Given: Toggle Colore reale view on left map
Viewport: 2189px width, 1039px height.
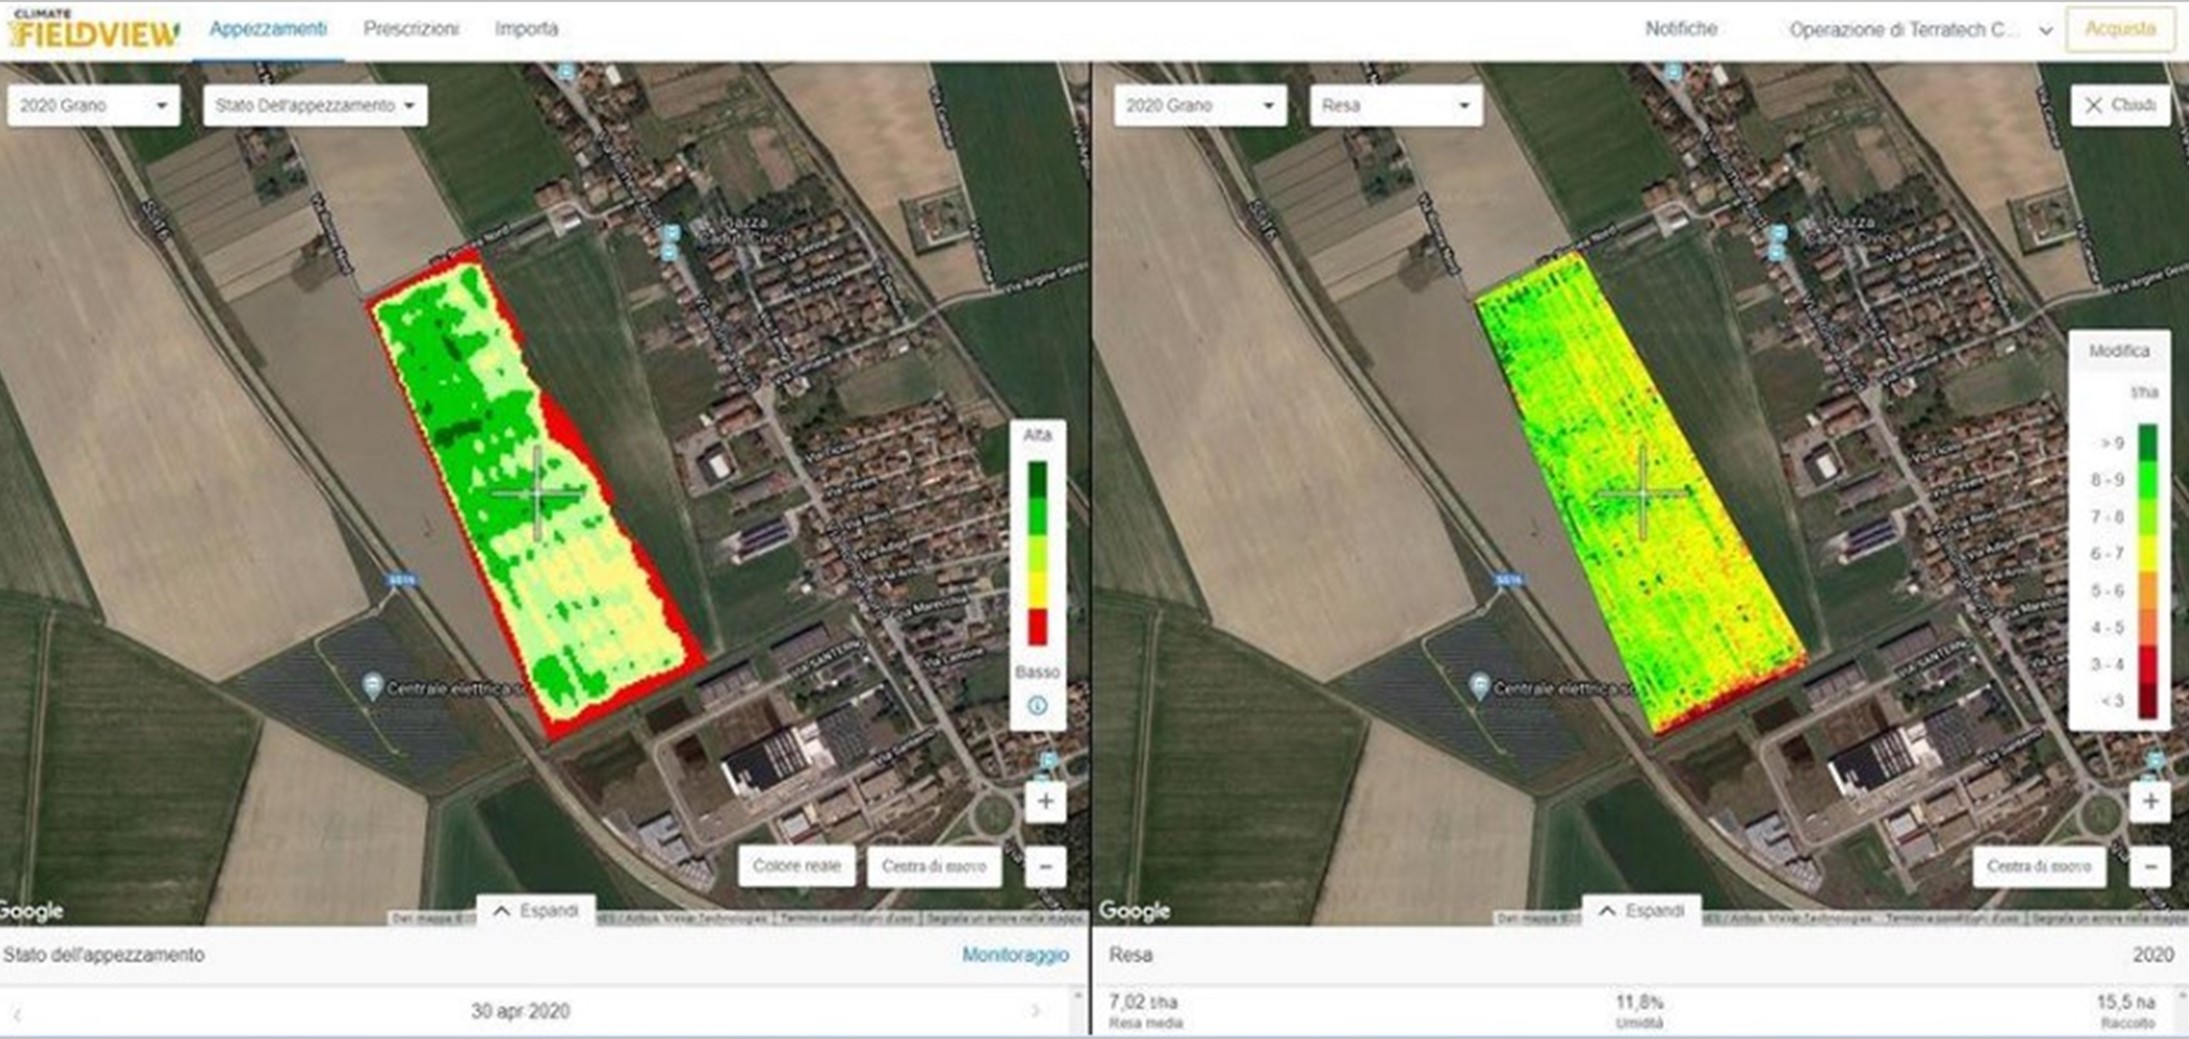Looking at the screenshot, I should click(x=796, y=866).
